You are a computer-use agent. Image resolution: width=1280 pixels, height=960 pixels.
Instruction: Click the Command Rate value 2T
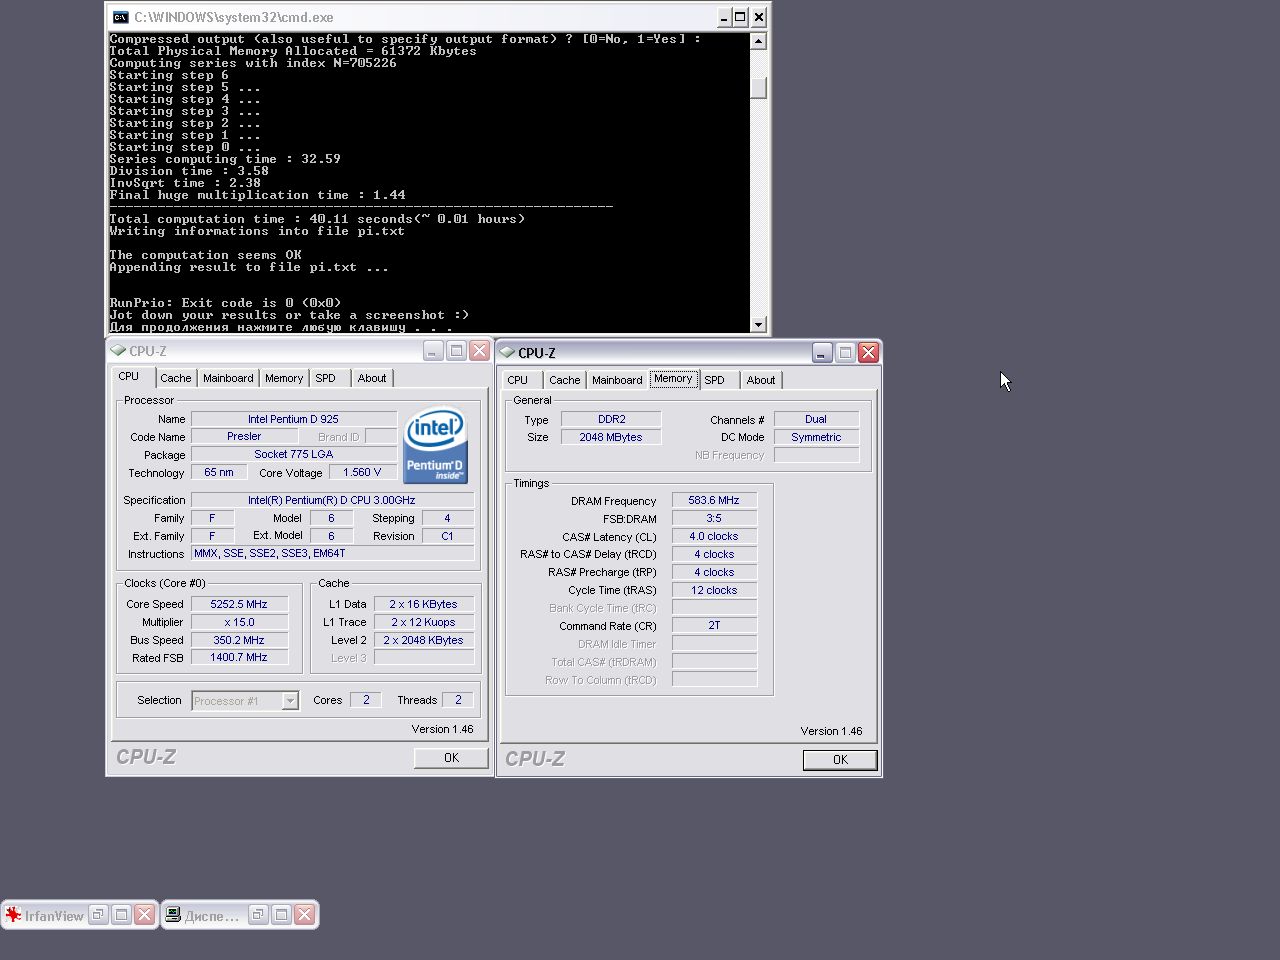coord(714,625)
